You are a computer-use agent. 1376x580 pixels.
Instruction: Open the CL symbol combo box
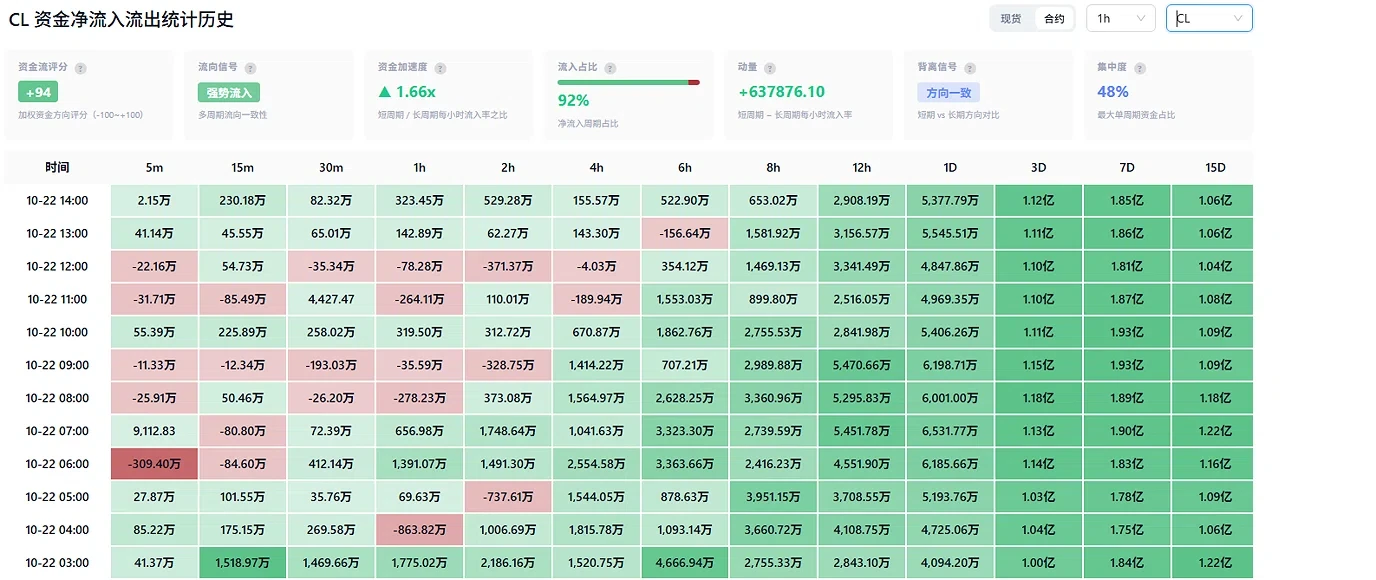point(1209,19)
